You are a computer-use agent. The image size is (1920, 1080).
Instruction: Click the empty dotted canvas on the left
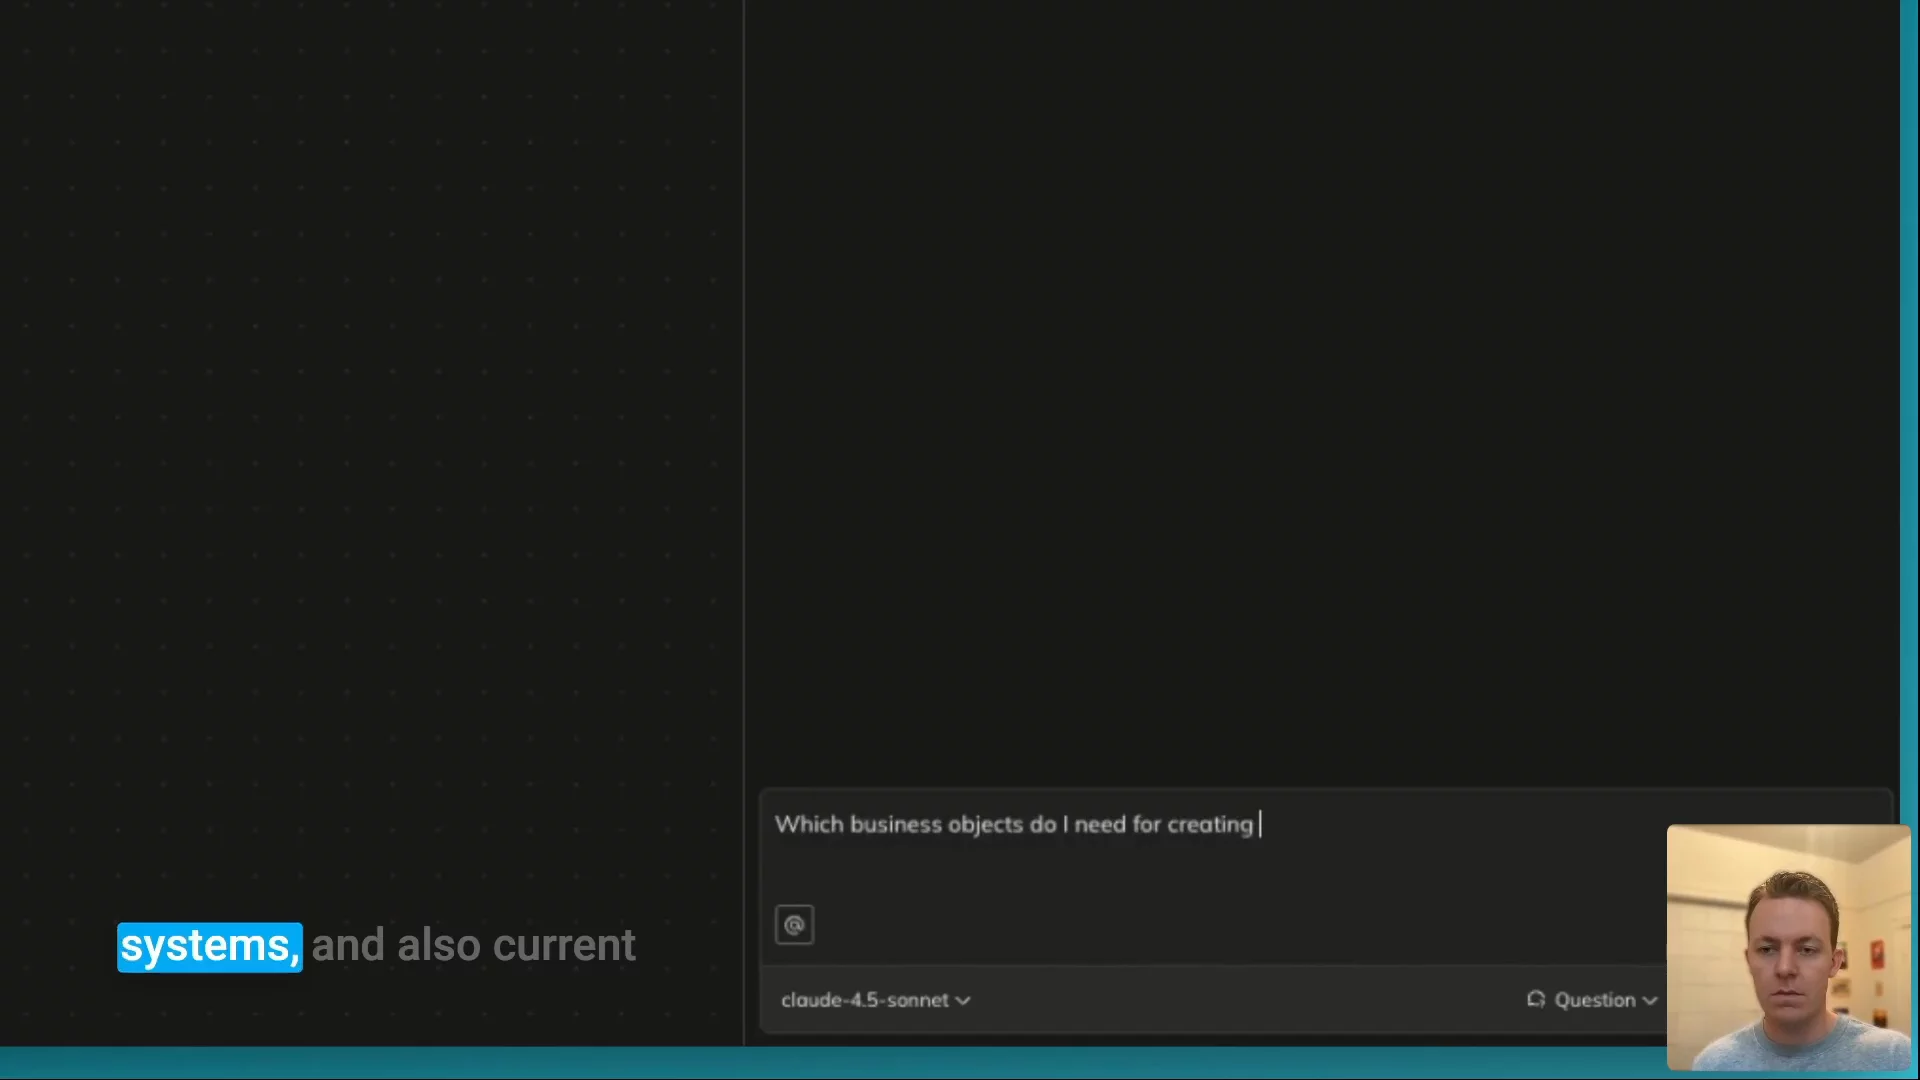coord(370,400)
